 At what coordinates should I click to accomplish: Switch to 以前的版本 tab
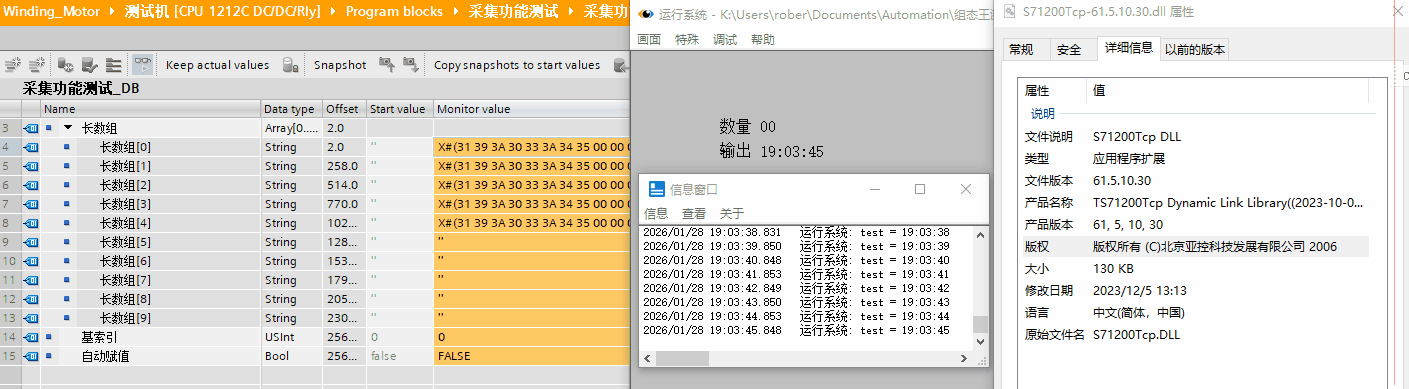(1195, 49)
